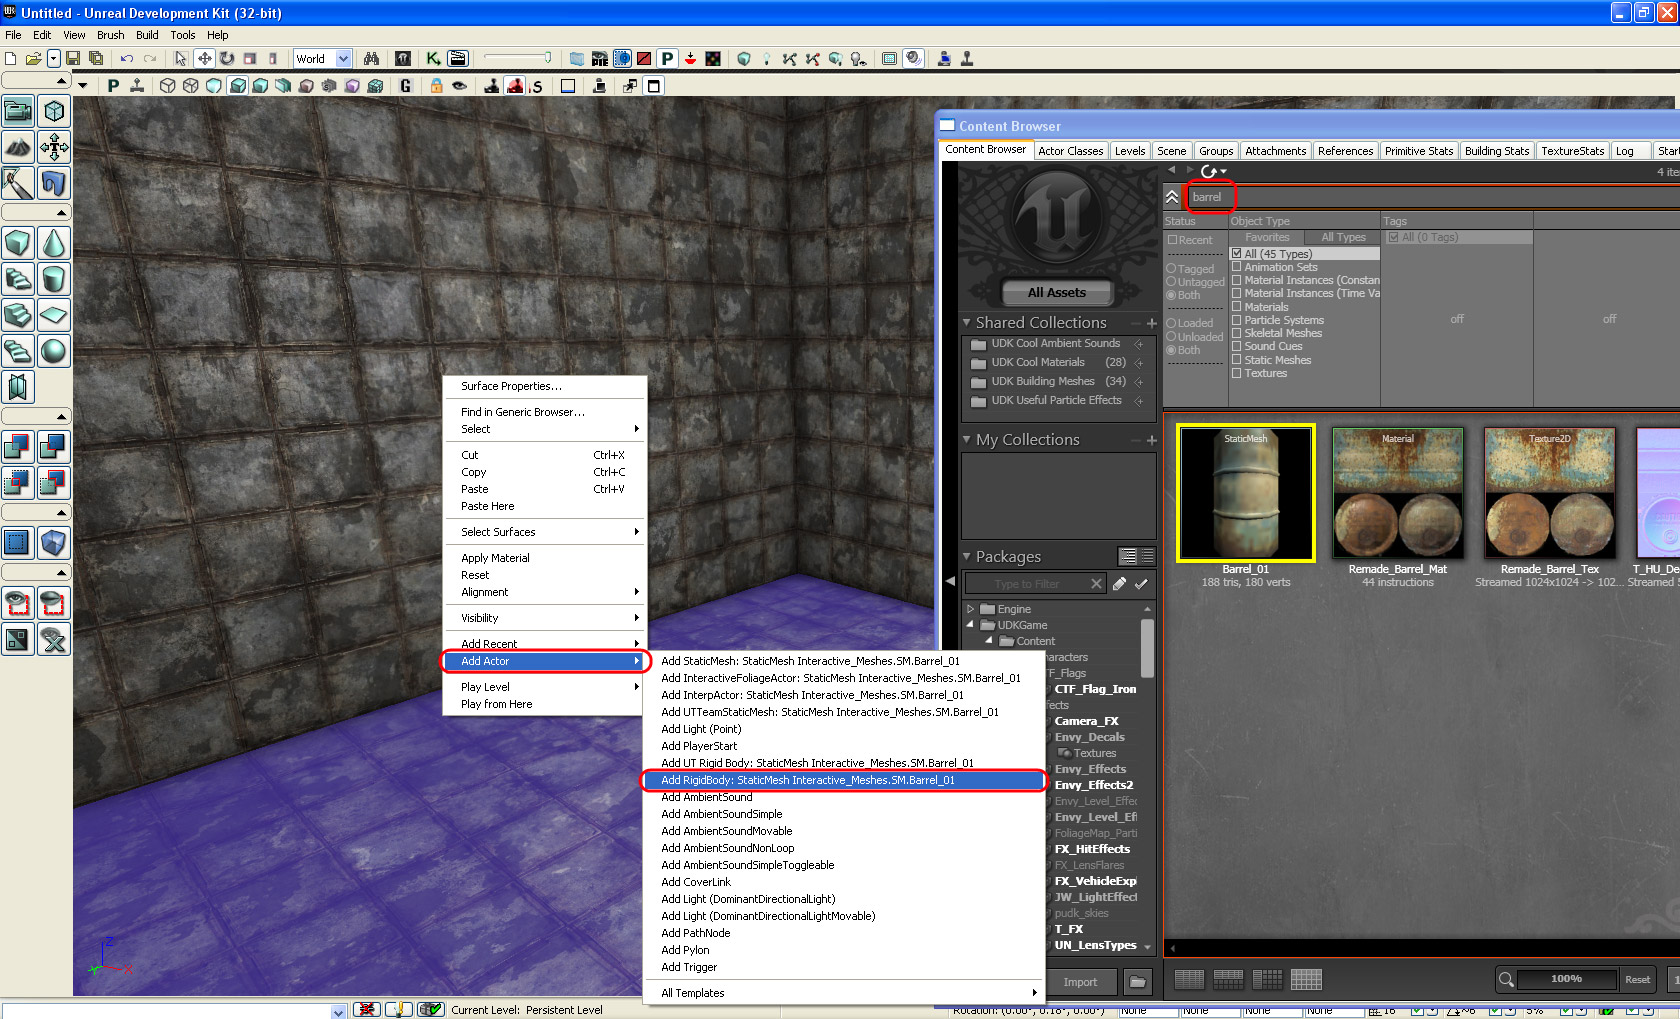Image resolution: width=1680 pixels, height=1019 pixels.
Task: Collapse the search filter panel chevron
Action: pos(1172,197)
